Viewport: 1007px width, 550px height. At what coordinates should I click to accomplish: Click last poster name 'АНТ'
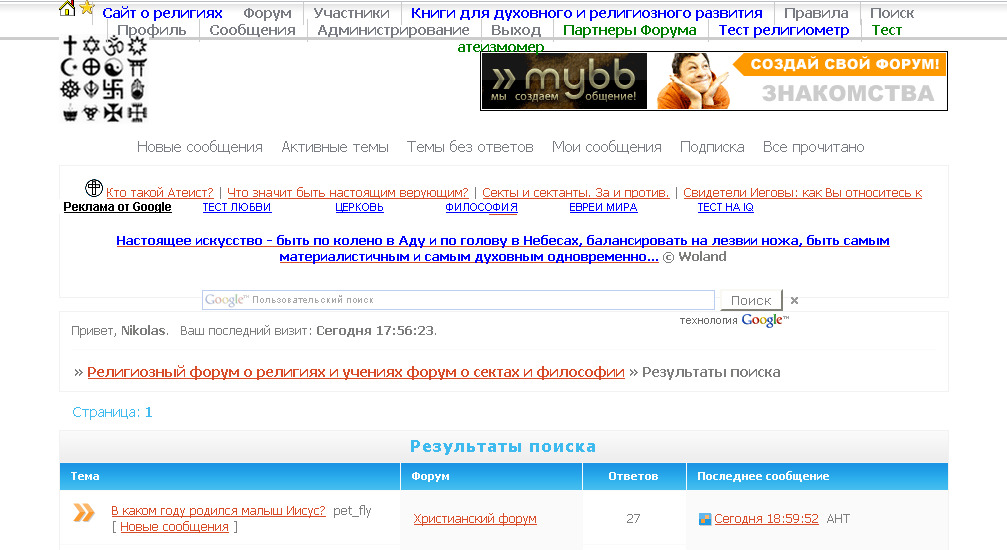(x=838, y=519)
